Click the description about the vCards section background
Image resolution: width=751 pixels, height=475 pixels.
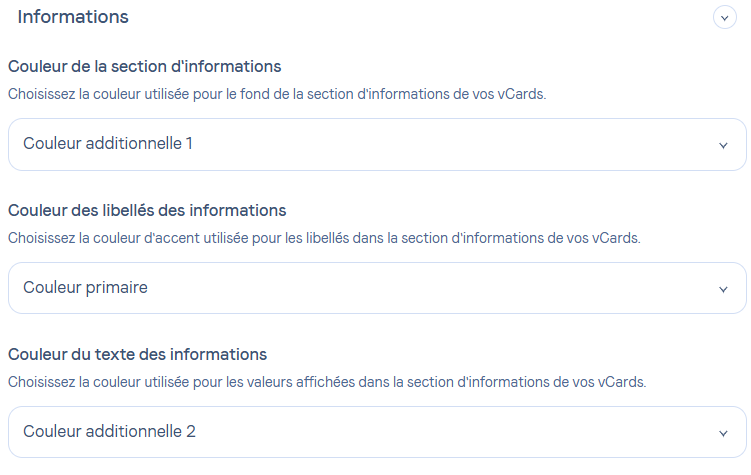(x=277, y=95)
